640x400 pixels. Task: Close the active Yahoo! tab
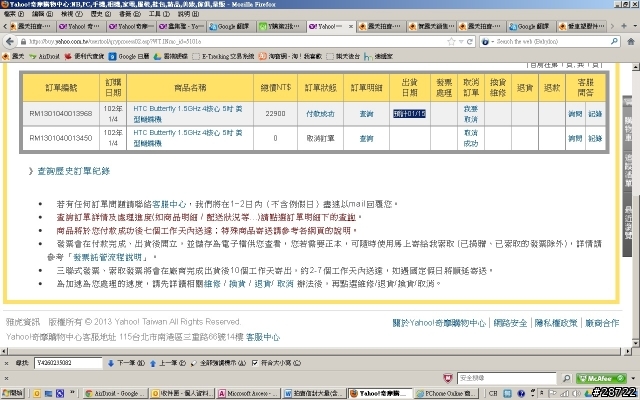point(351,26)
